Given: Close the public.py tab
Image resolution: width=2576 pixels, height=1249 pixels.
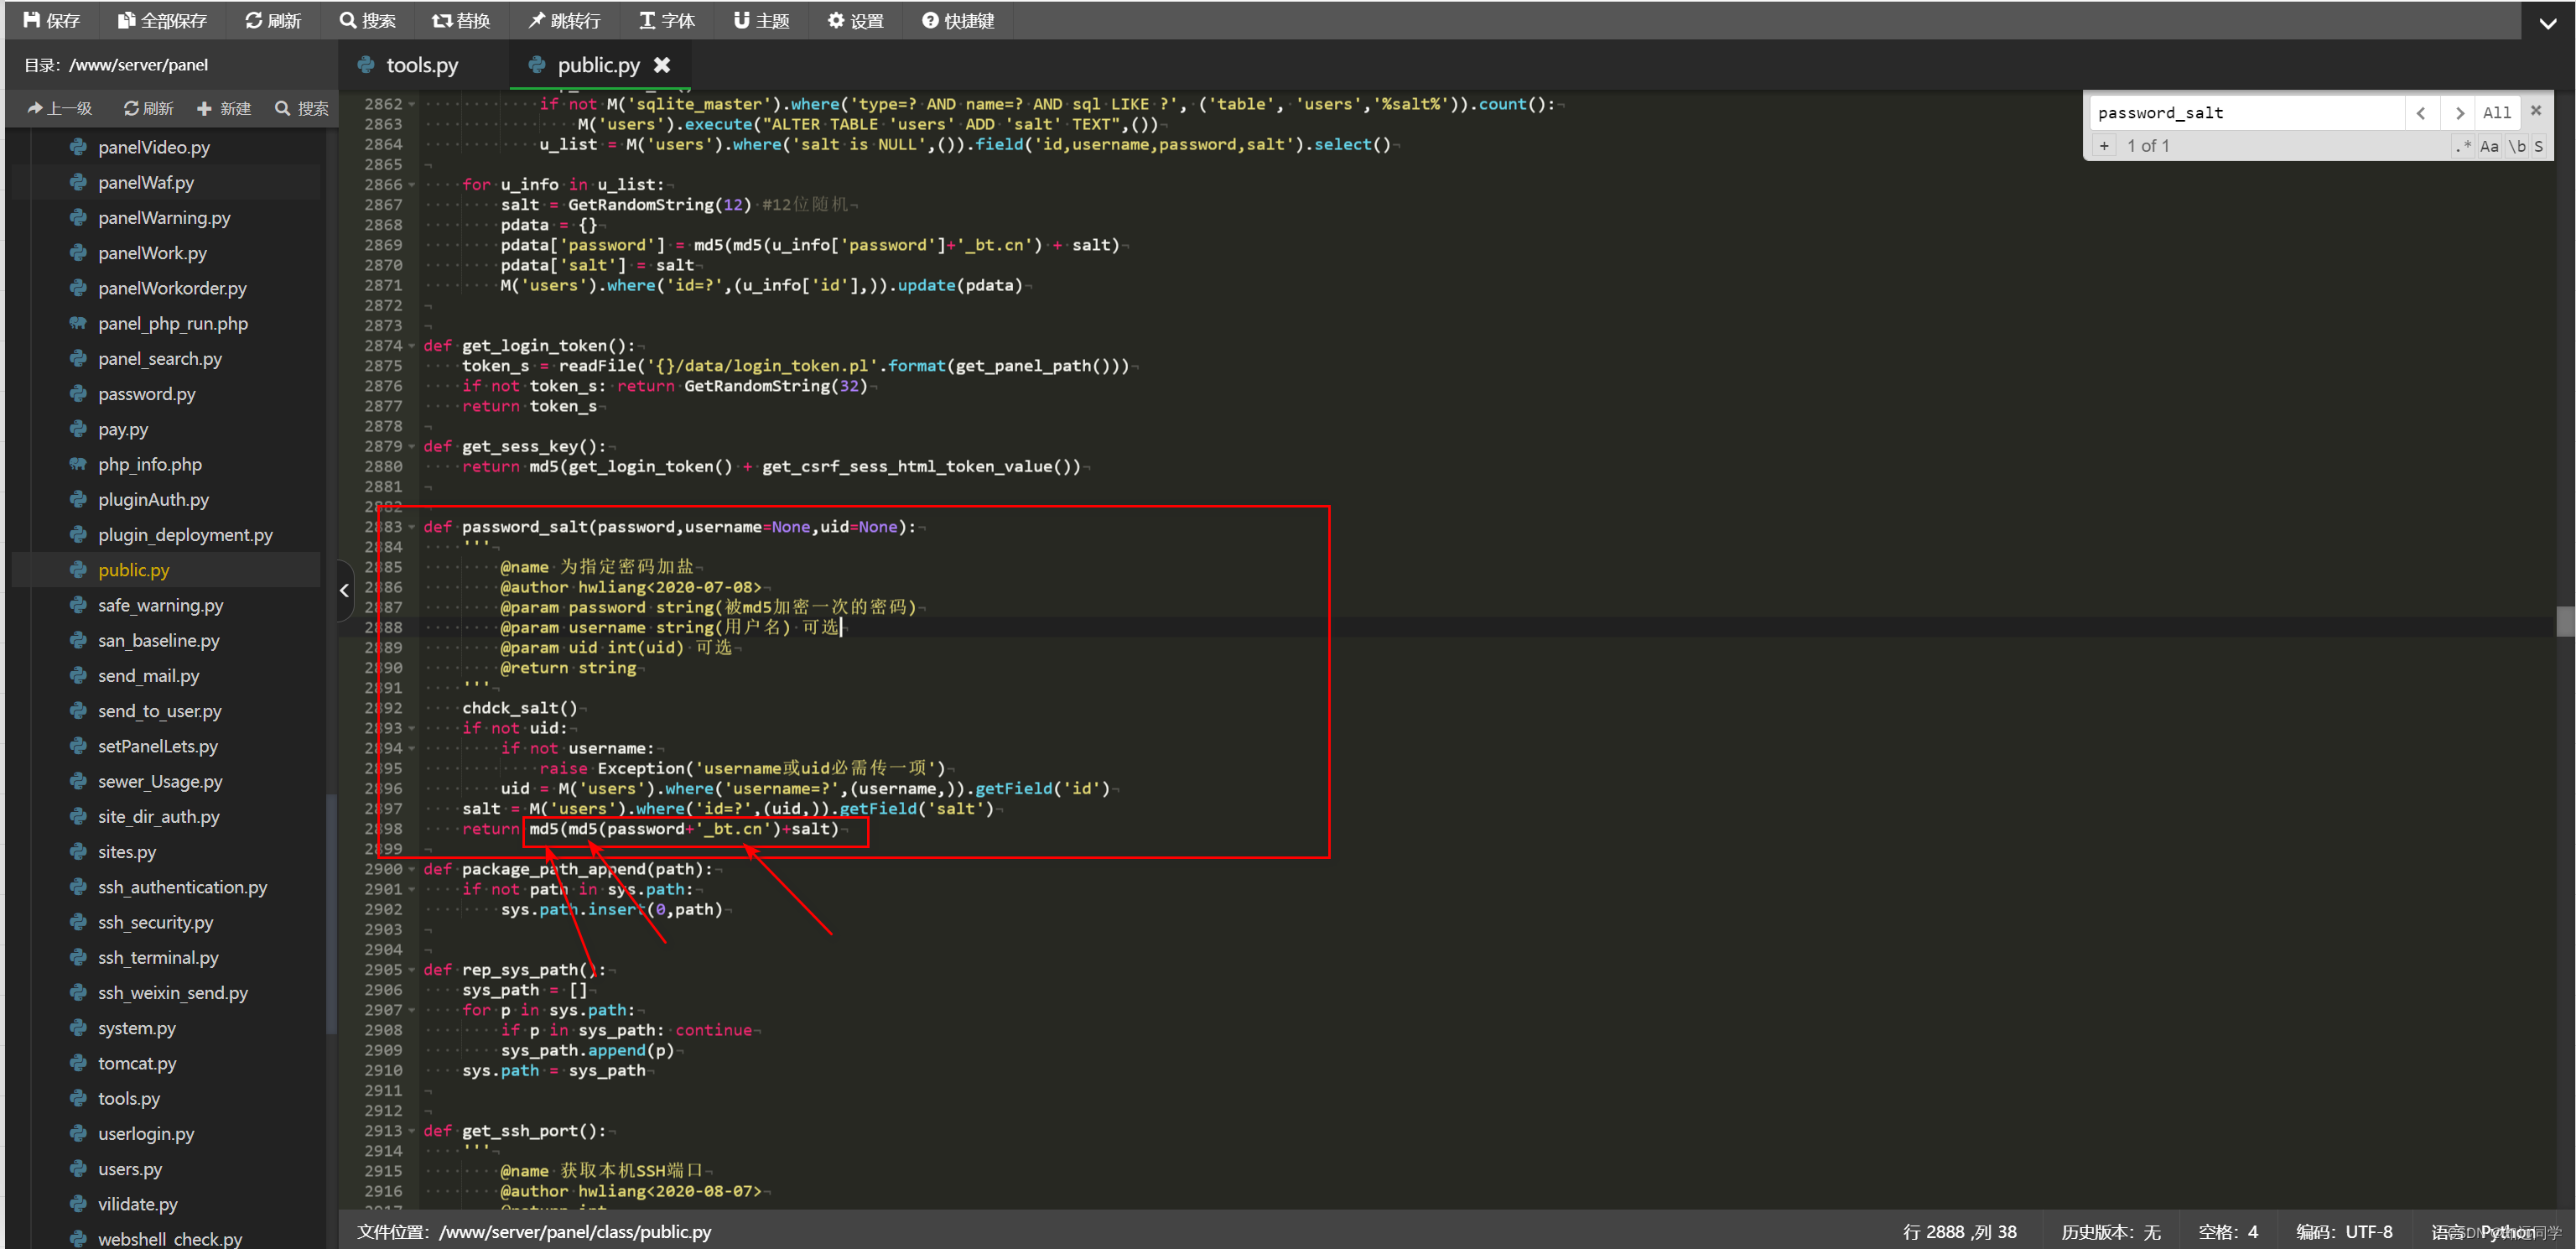Looking at the screenshot, I should pos(662,65).
